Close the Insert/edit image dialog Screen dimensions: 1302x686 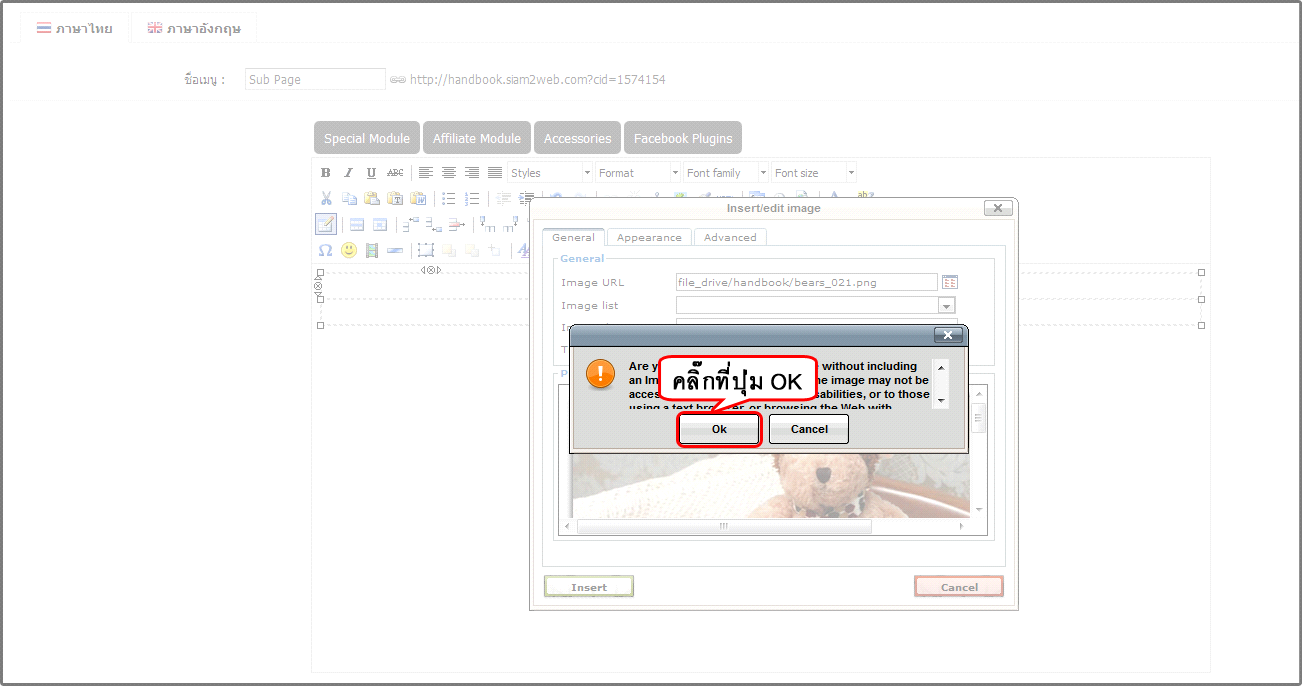pos(998,208)
